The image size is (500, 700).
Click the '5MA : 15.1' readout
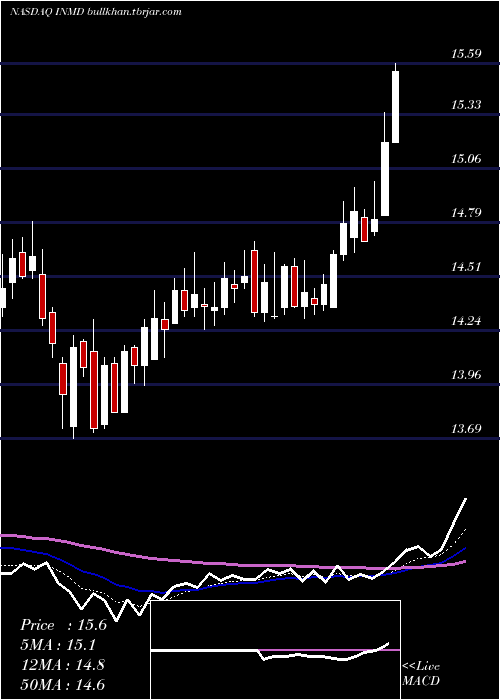coord(59,645)
